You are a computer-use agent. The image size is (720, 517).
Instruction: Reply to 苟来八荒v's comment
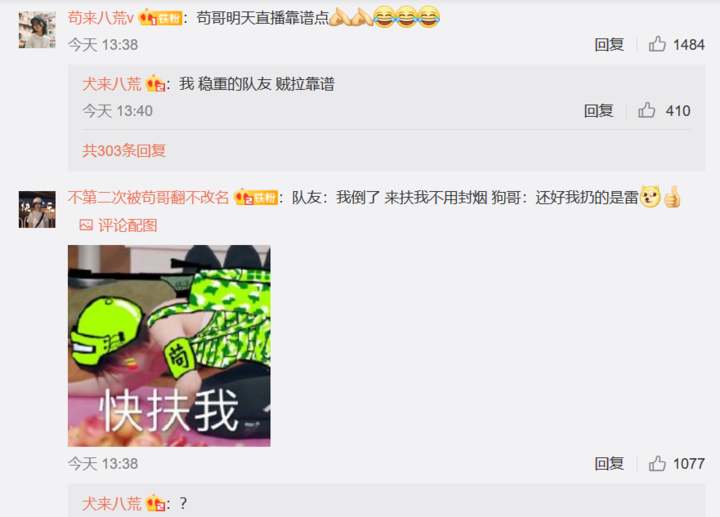609,45
